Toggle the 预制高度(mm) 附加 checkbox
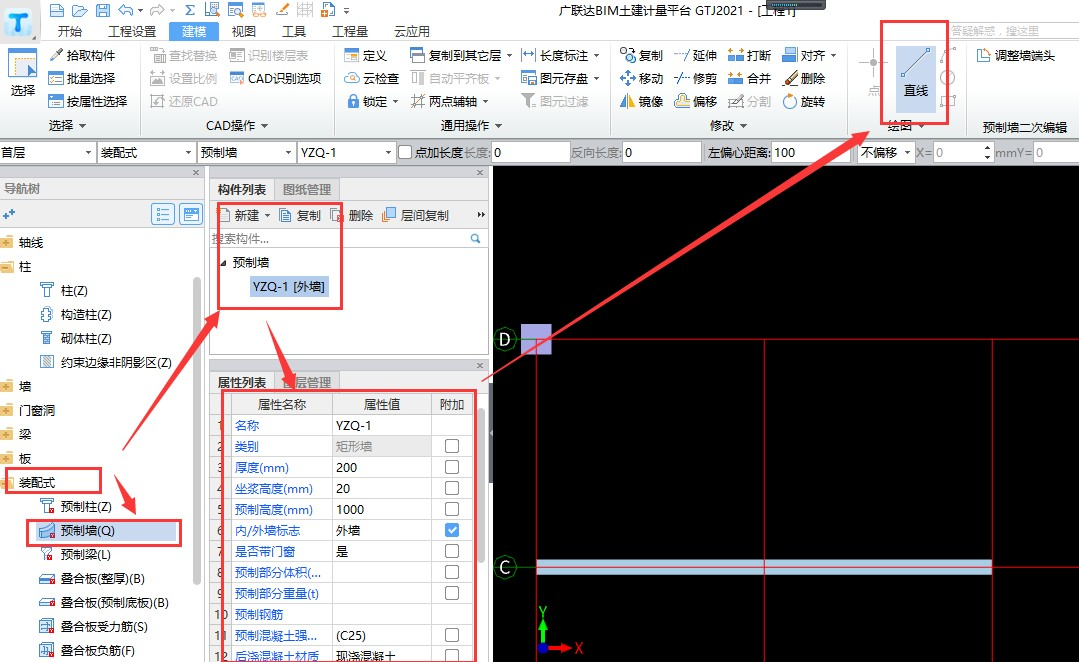Image resolution: width=1079 pixels, height=662 pixels. [x=451, y=509]
